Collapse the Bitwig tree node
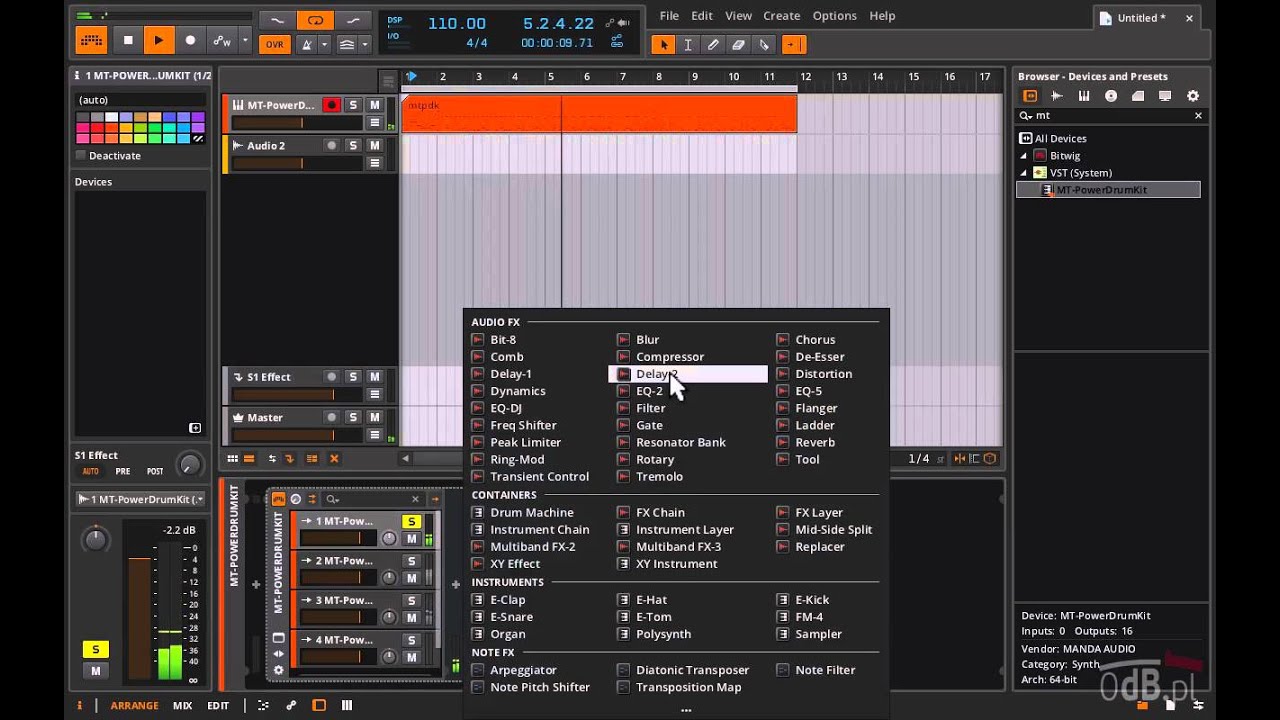 tap(1023, 156)
